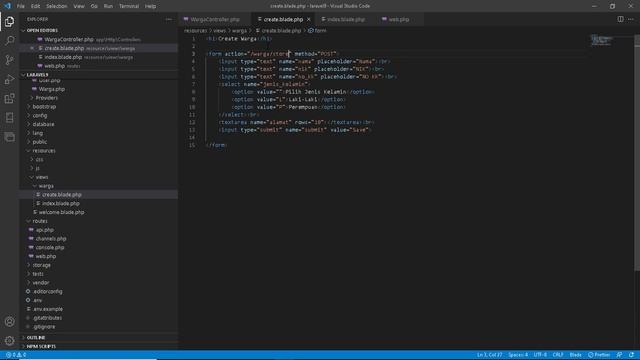640x360 pixels.
Task: Open the Terminal menu
Action: [x=129, y=6]
